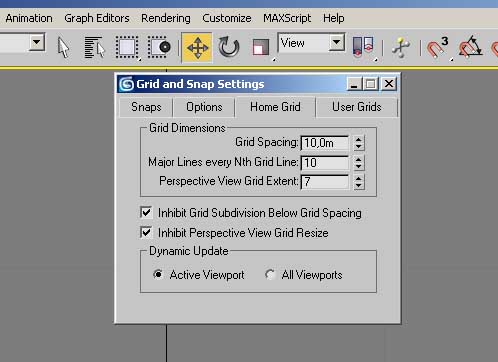Click the Grid Spacing input field

click(325, 143)
